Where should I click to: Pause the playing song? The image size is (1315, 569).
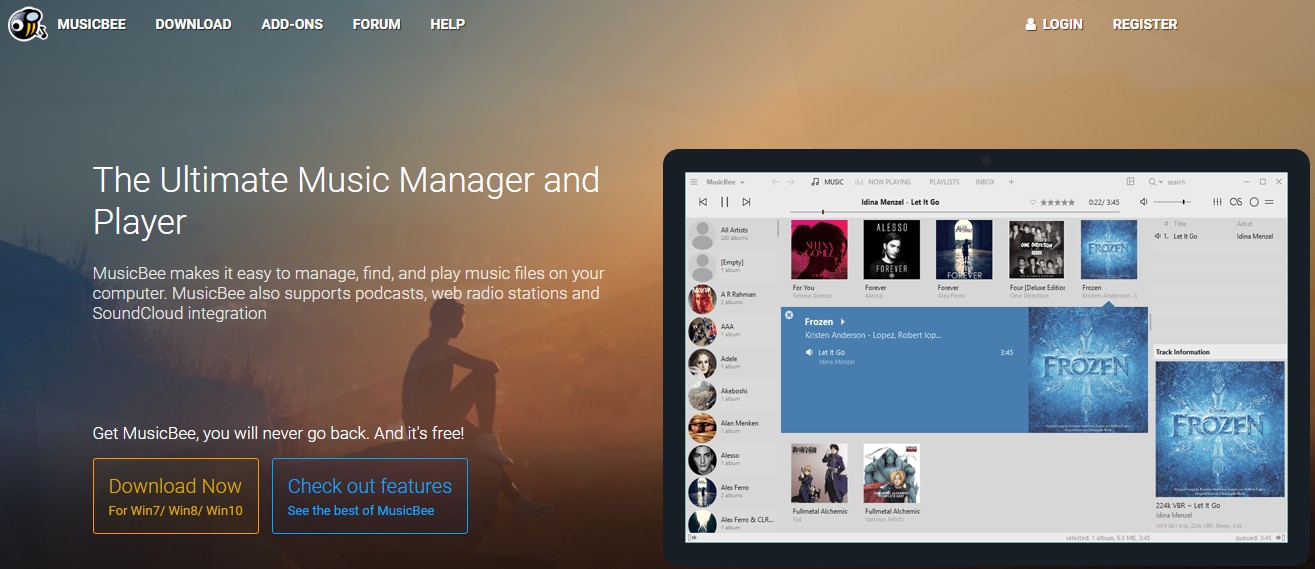(725, 202)
